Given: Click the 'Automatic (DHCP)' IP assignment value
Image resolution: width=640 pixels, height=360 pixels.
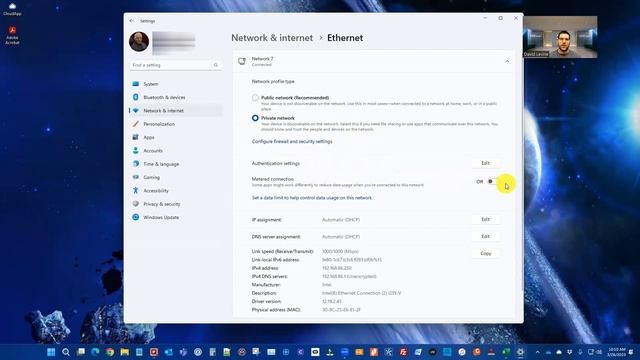Looking at the screenshot, I should pos(341,220).
